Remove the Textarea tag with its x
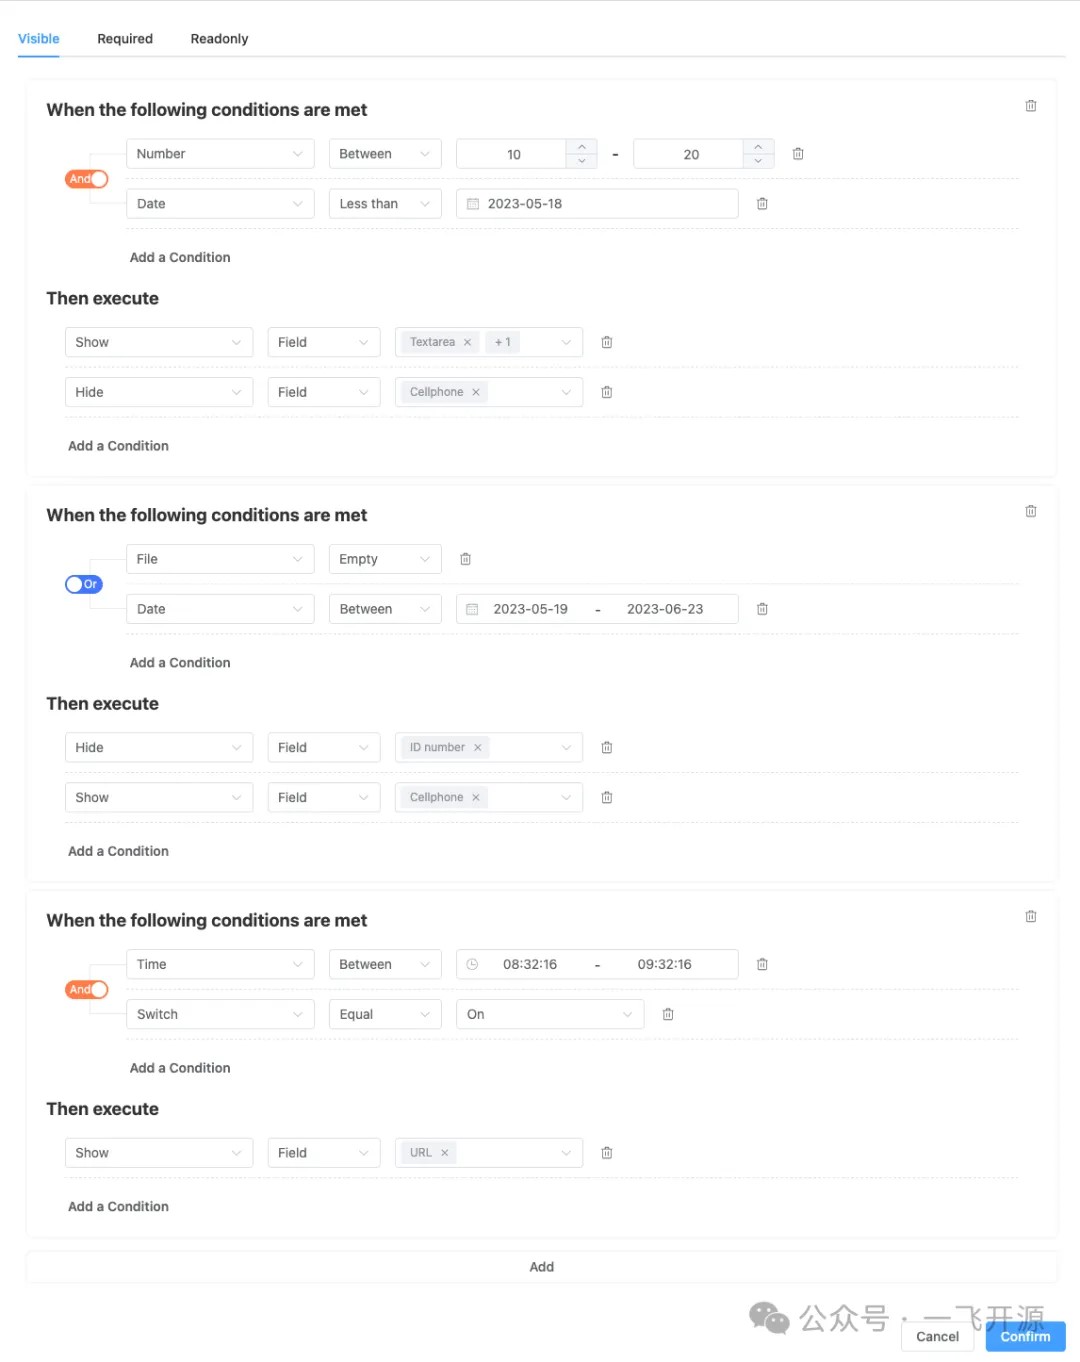Viewport: 1080px width, 1362px height. tap(467, 342)
